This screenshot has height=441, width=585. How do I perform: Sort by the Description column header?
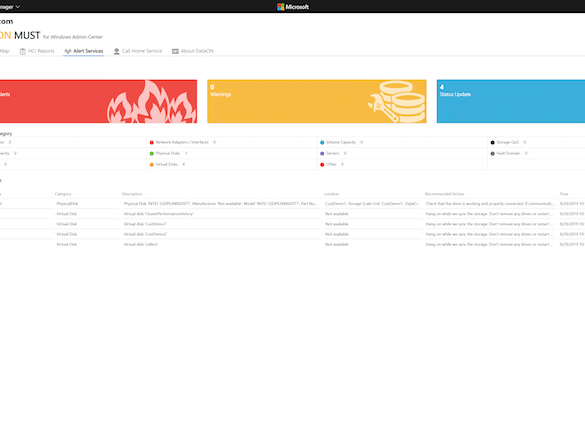(x=132, y=194)
